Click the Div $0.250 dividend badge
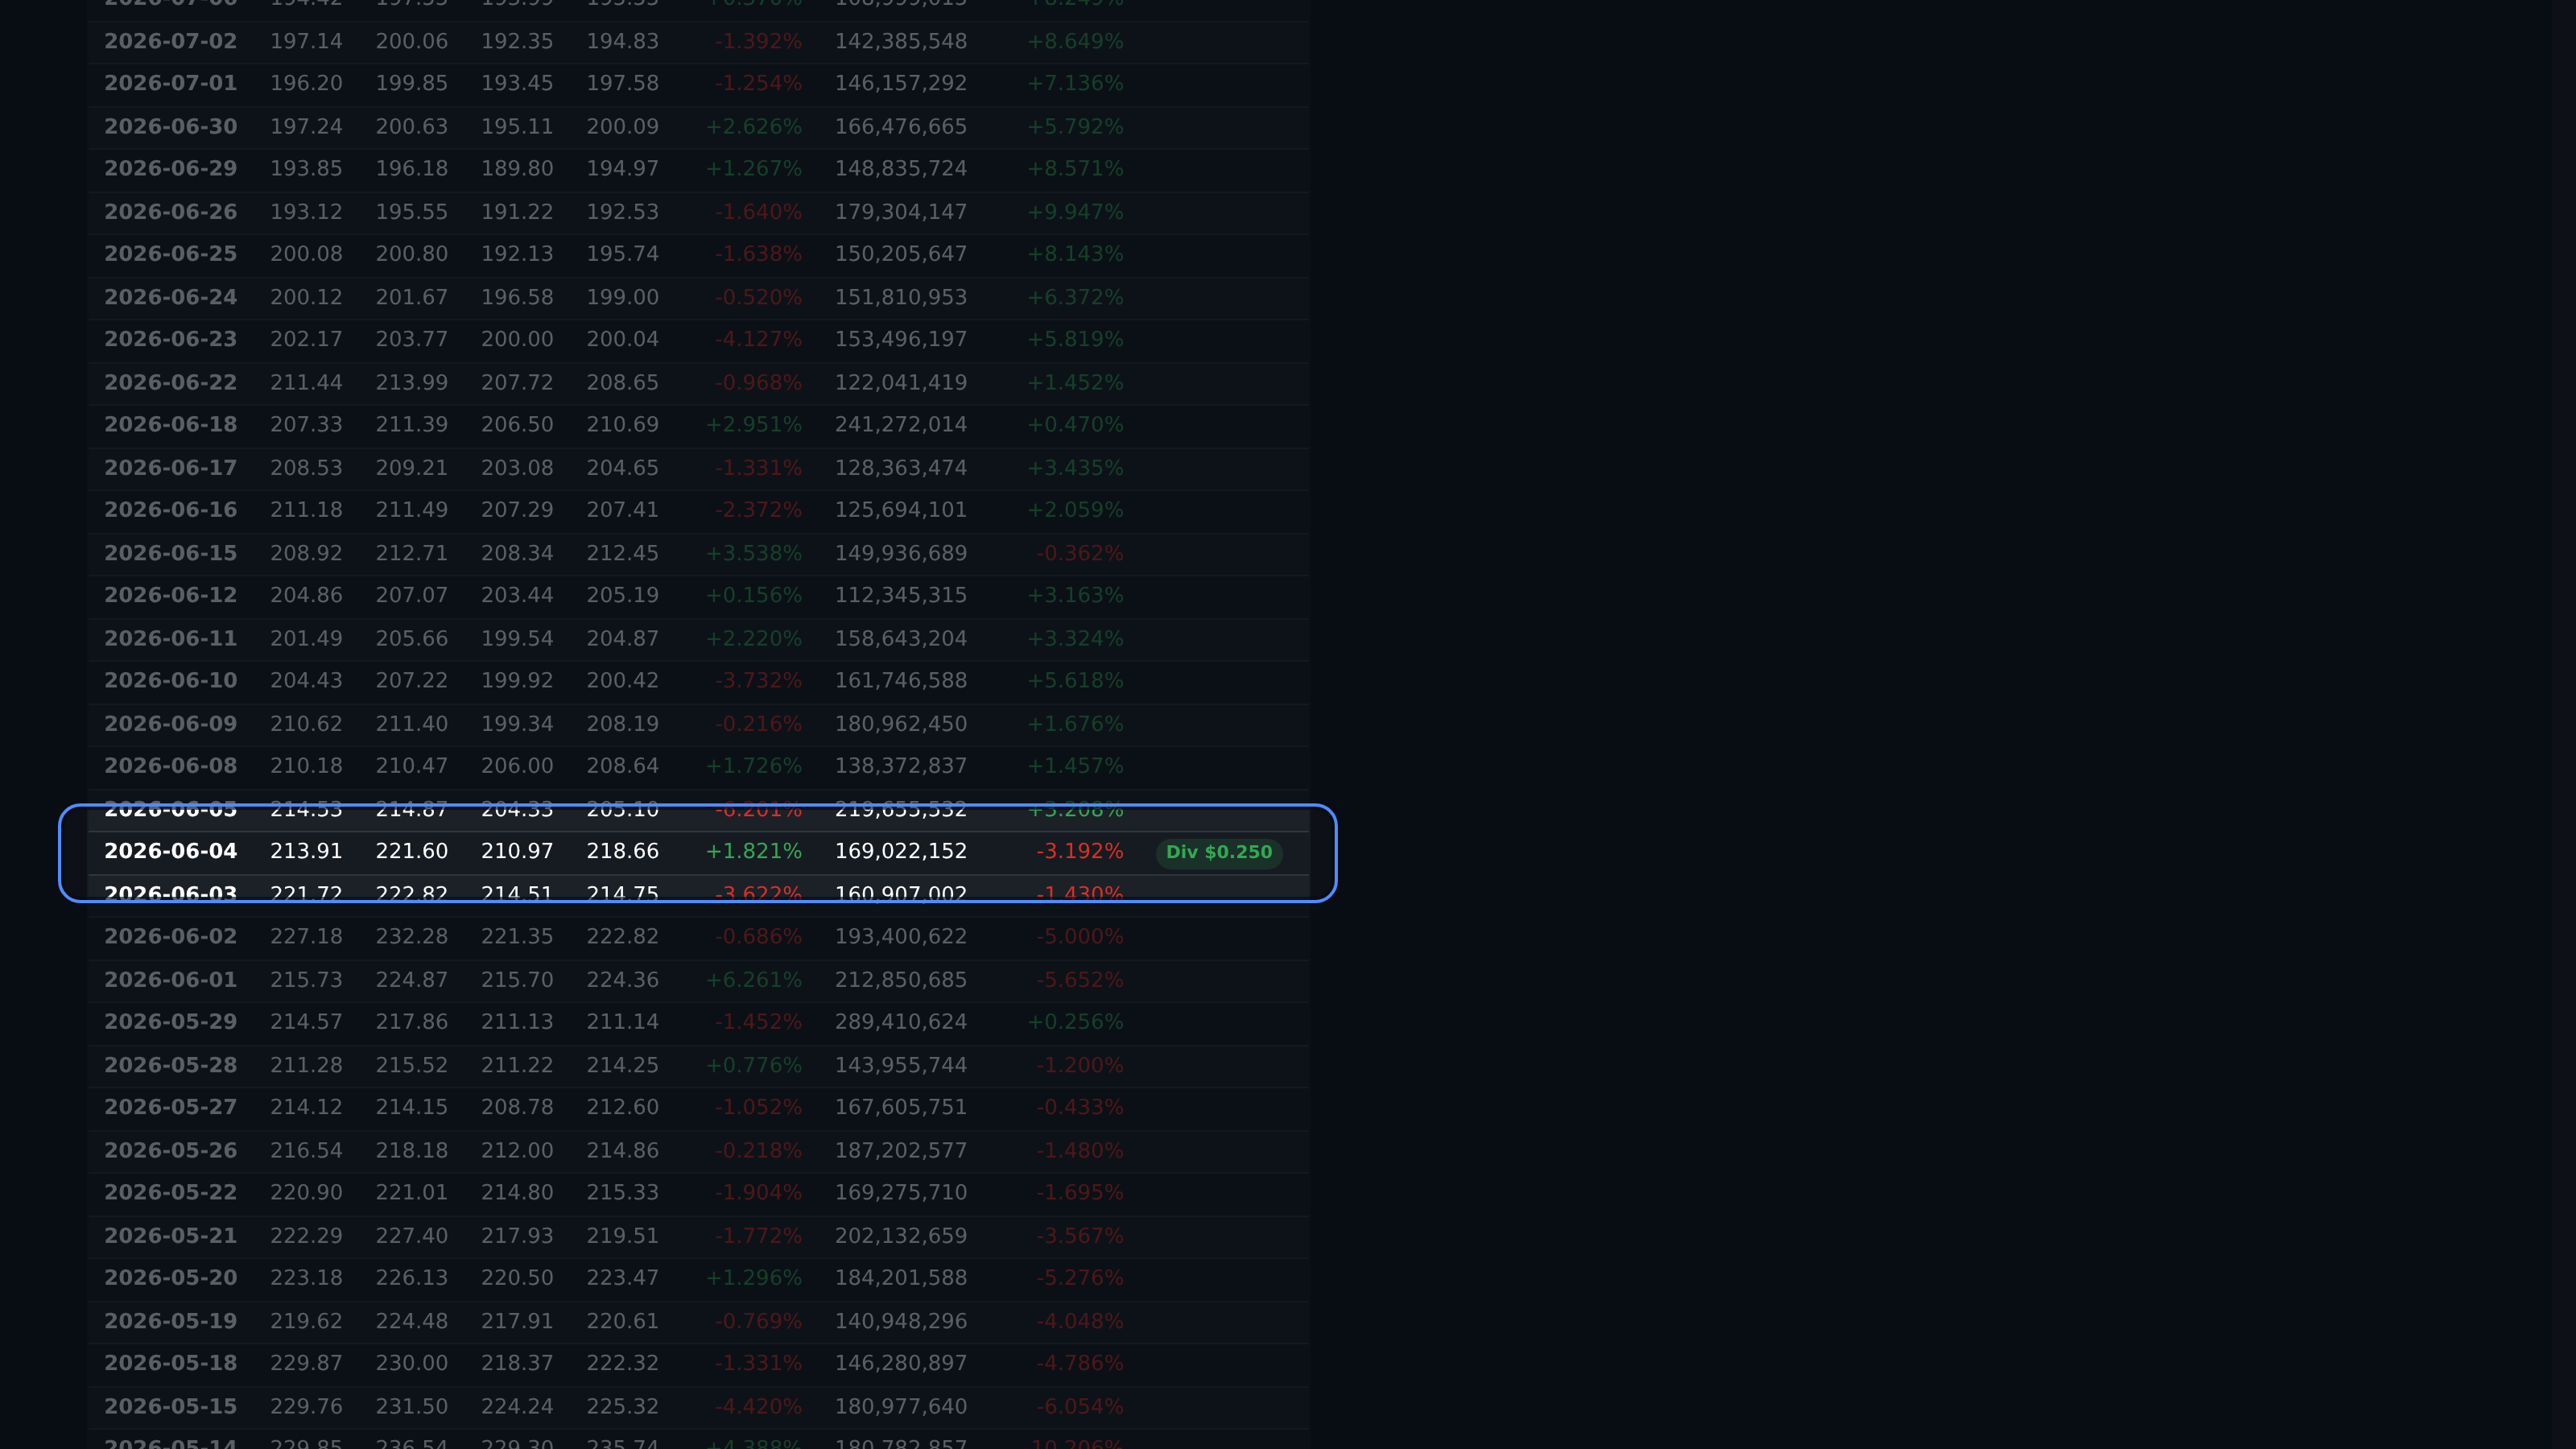2576x1449 pixels. [x=1219, y=852]
